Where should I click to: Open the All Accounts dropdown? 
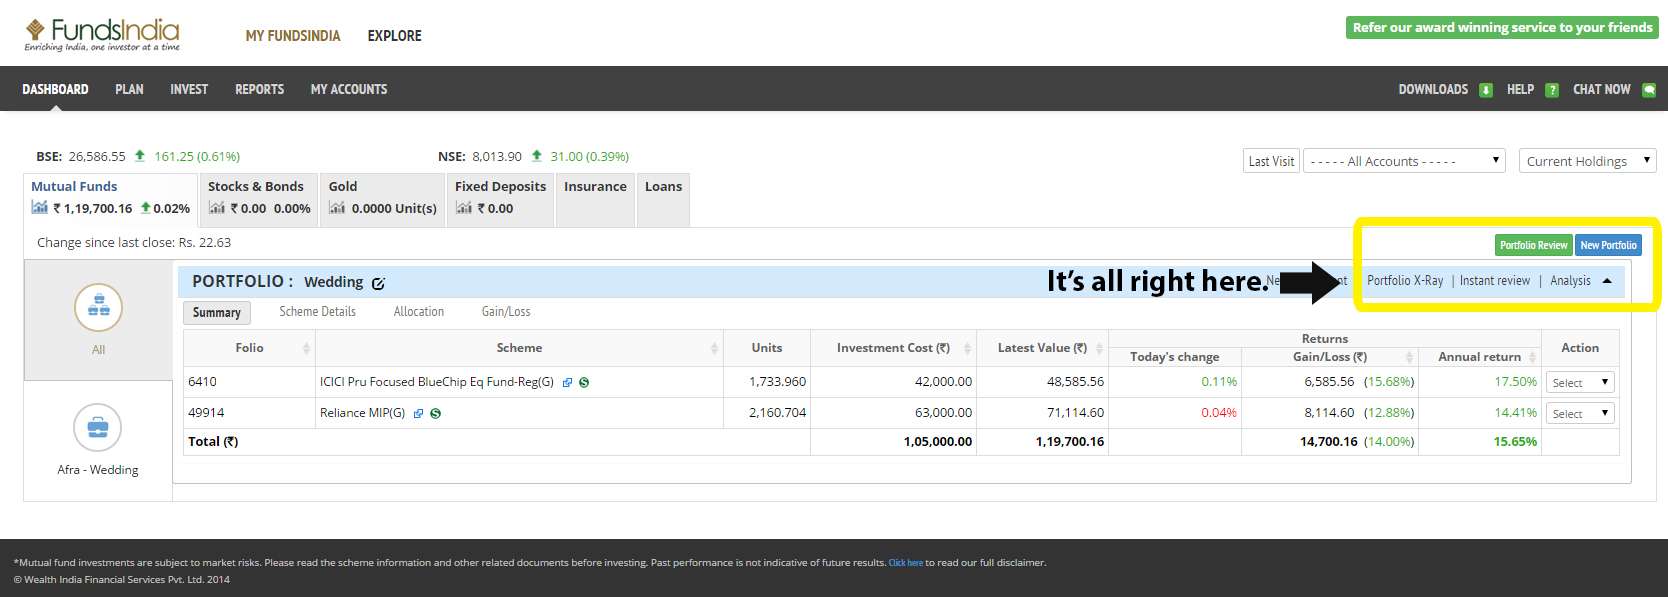[1405, 161]
